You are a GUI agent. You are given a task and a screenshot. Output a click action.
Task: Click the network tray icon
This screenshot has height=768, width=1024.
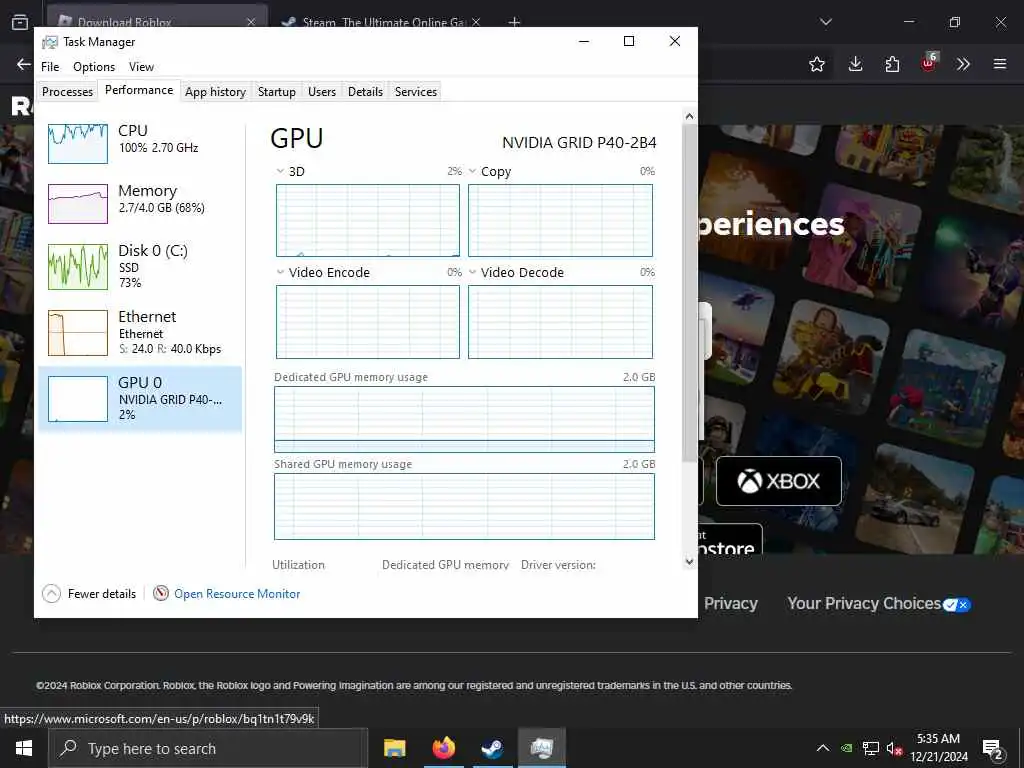871,748
